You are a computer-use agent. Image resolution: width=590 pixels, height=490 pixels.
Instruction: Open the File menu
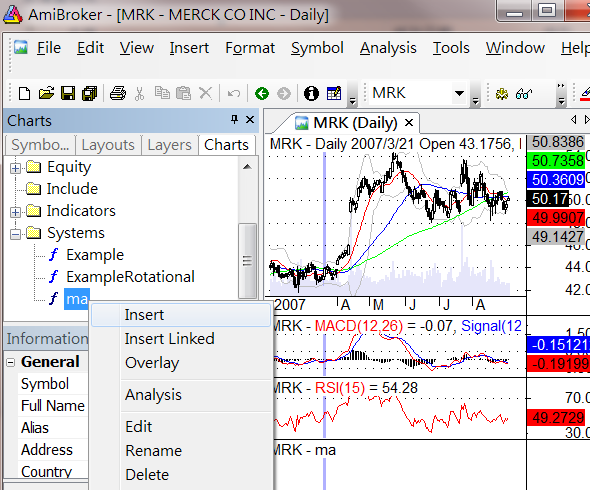point(49,48)
